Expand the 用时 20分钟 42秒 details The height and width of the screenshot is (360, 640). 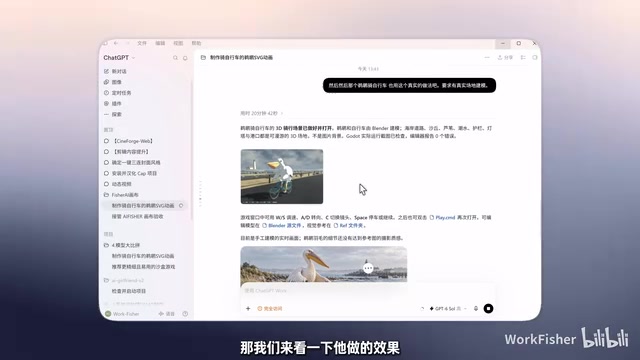[x=261, y=113]
